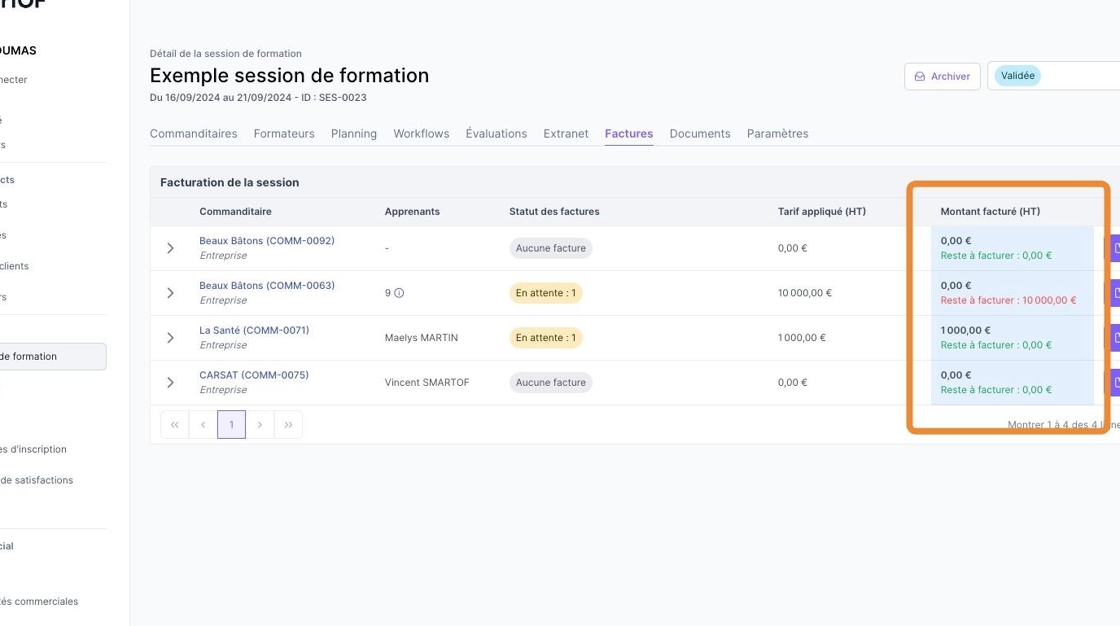Viewport: 1120px width, 626px height.
Task: Go to the previous pagination page
Action: 203,425
